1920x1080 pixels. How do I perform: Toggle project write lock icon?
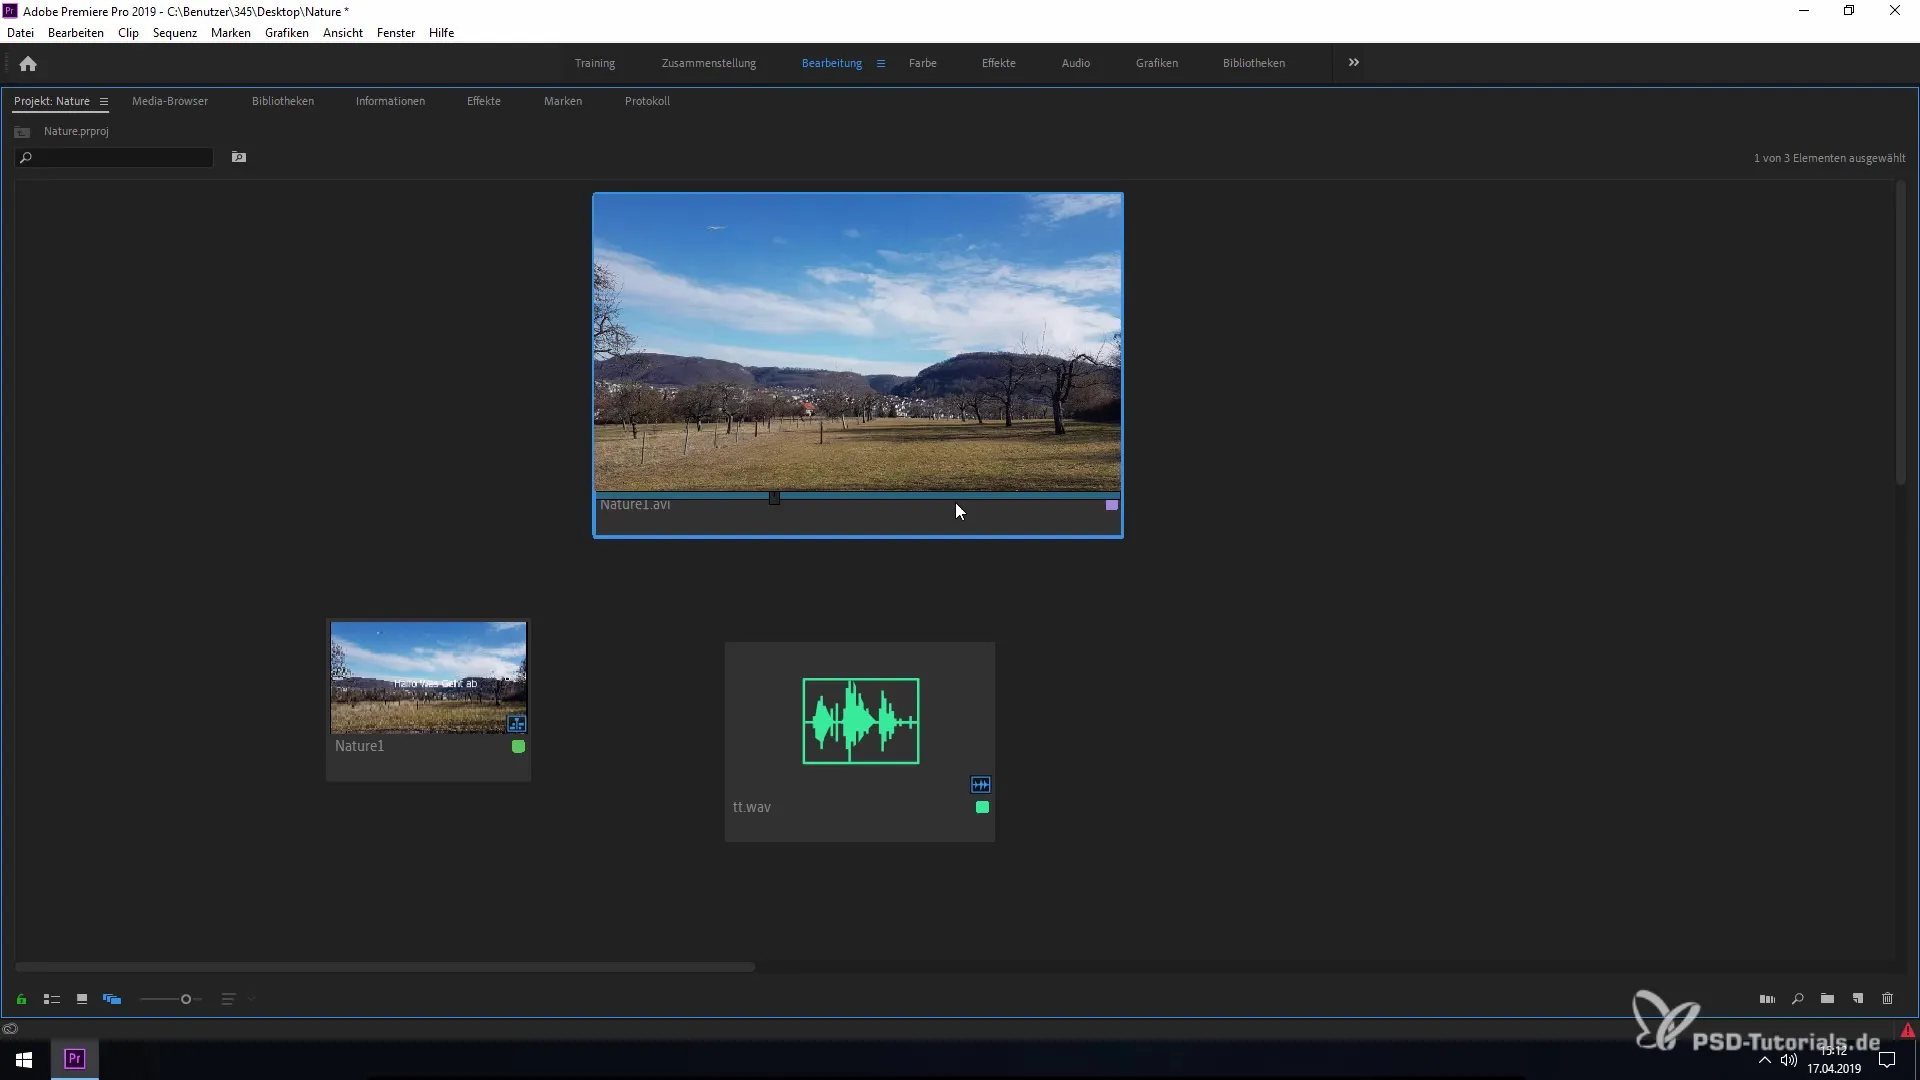21,999
